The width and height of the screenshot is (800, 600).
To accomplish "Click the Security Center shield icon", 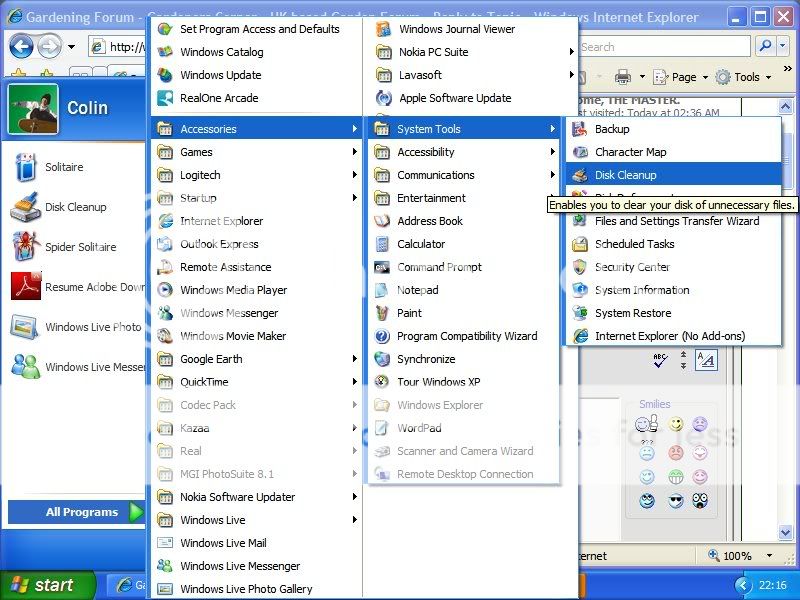I will (x=580, y=267).
